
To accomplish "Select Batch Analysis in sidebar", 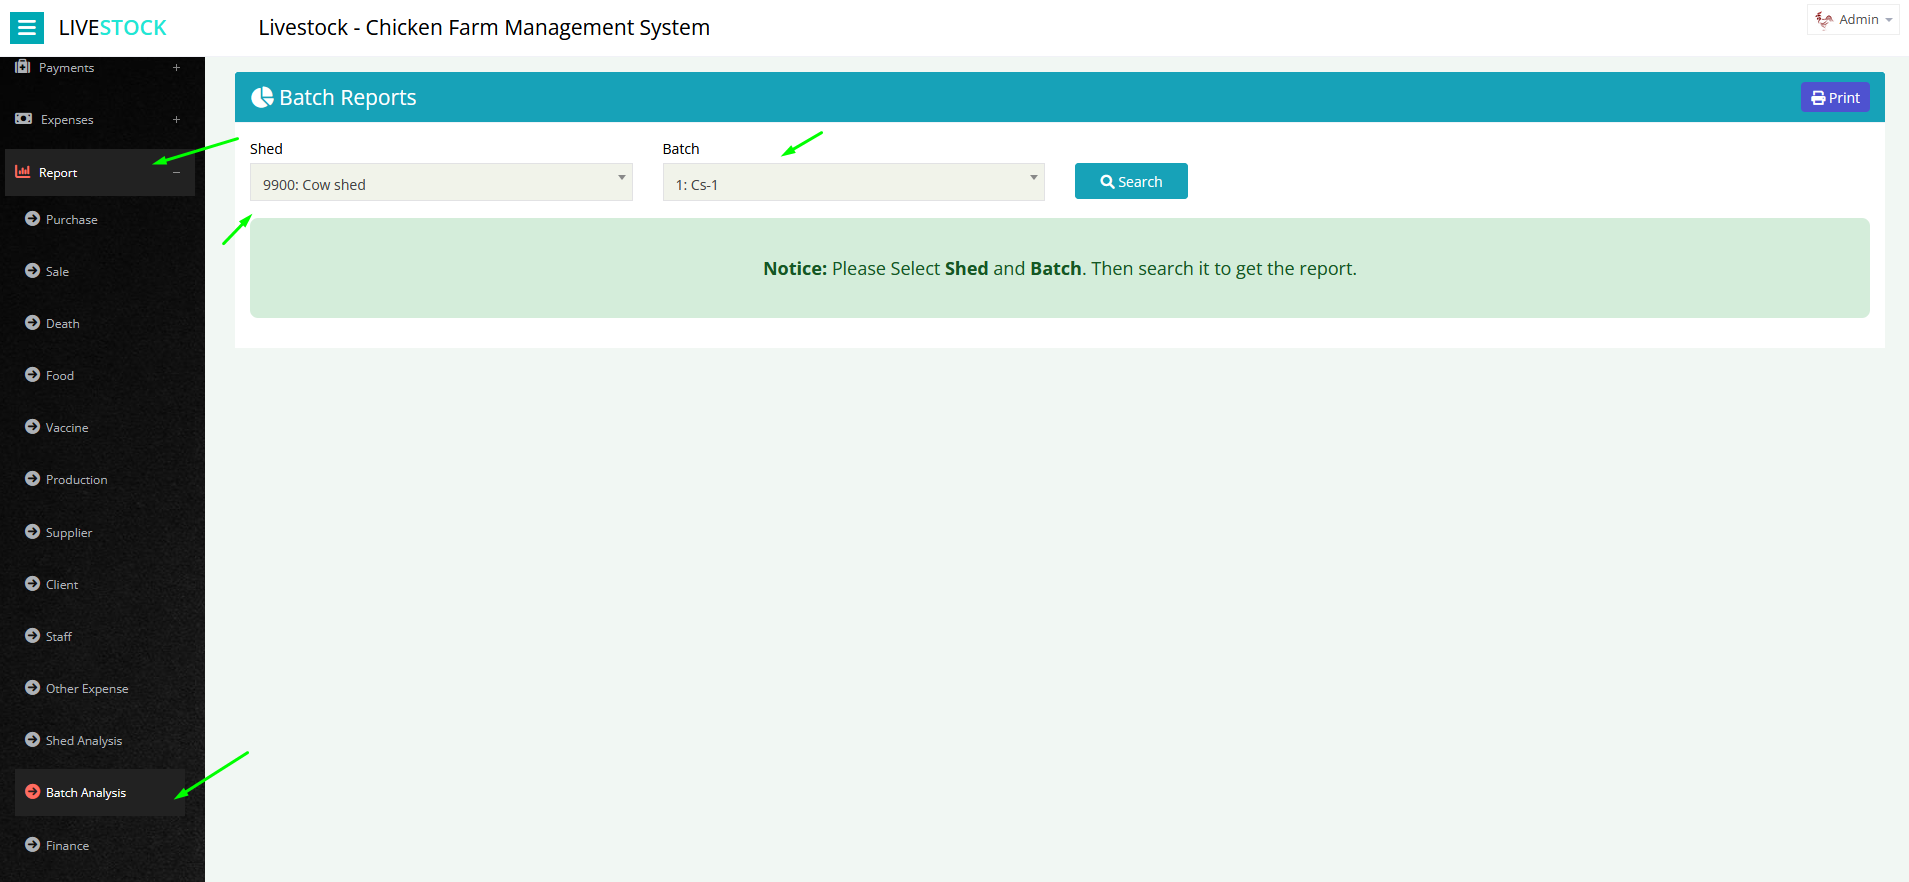I will [86, 793].
